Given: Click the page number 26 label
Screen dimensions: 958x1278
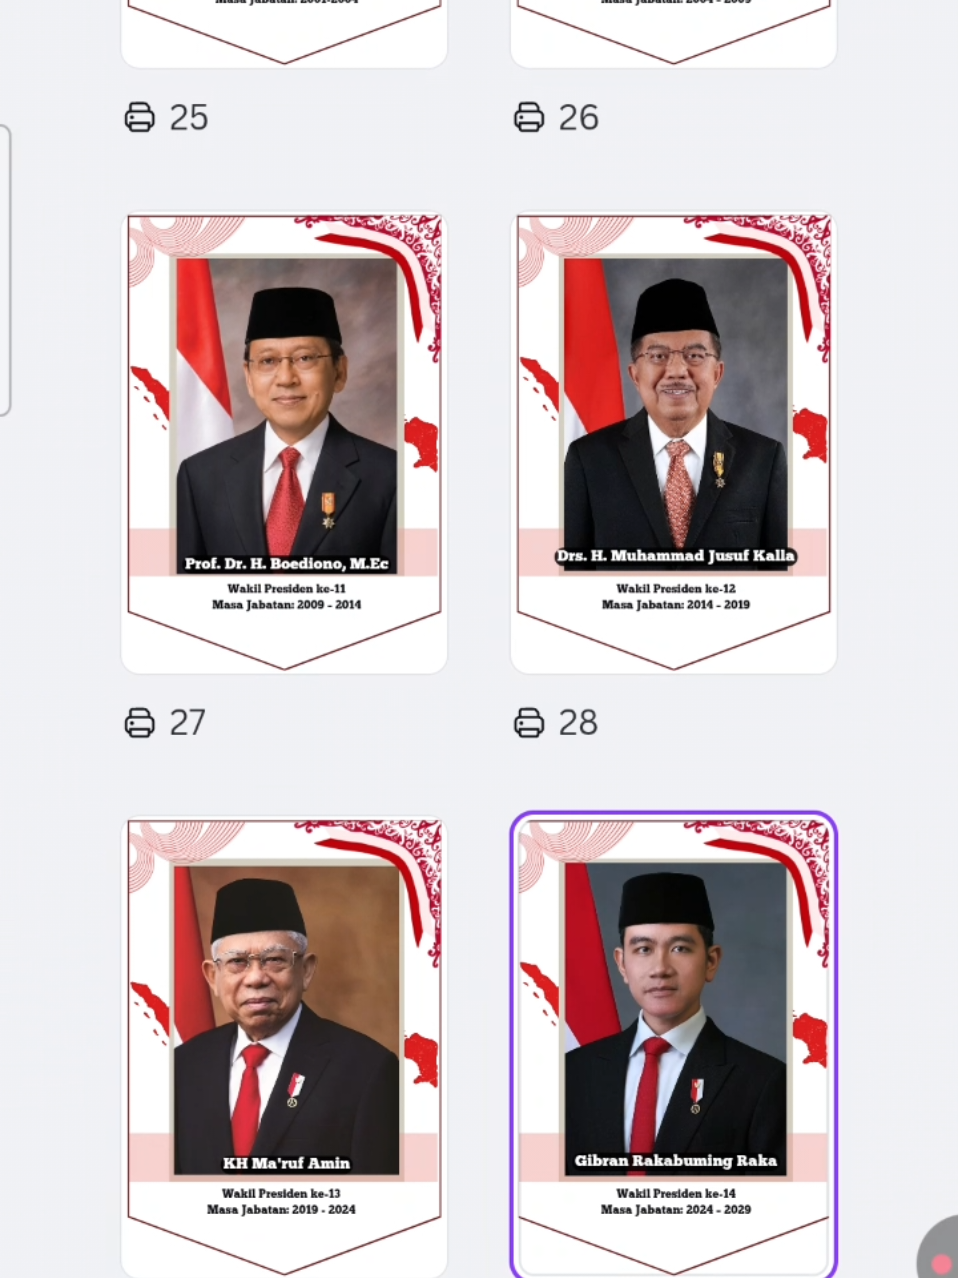Looking at the screenshot, I should tap(578, 118).
